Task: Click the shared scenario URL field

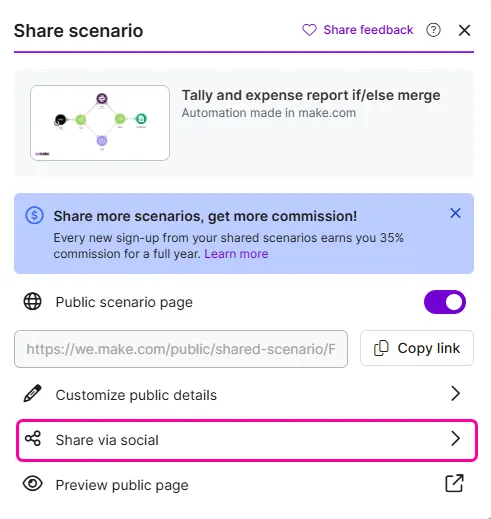Action: coord(181,349)
